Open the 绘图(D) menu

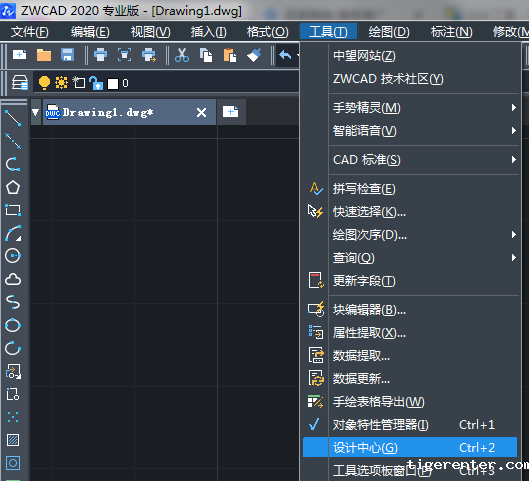(x=389, y=32)
